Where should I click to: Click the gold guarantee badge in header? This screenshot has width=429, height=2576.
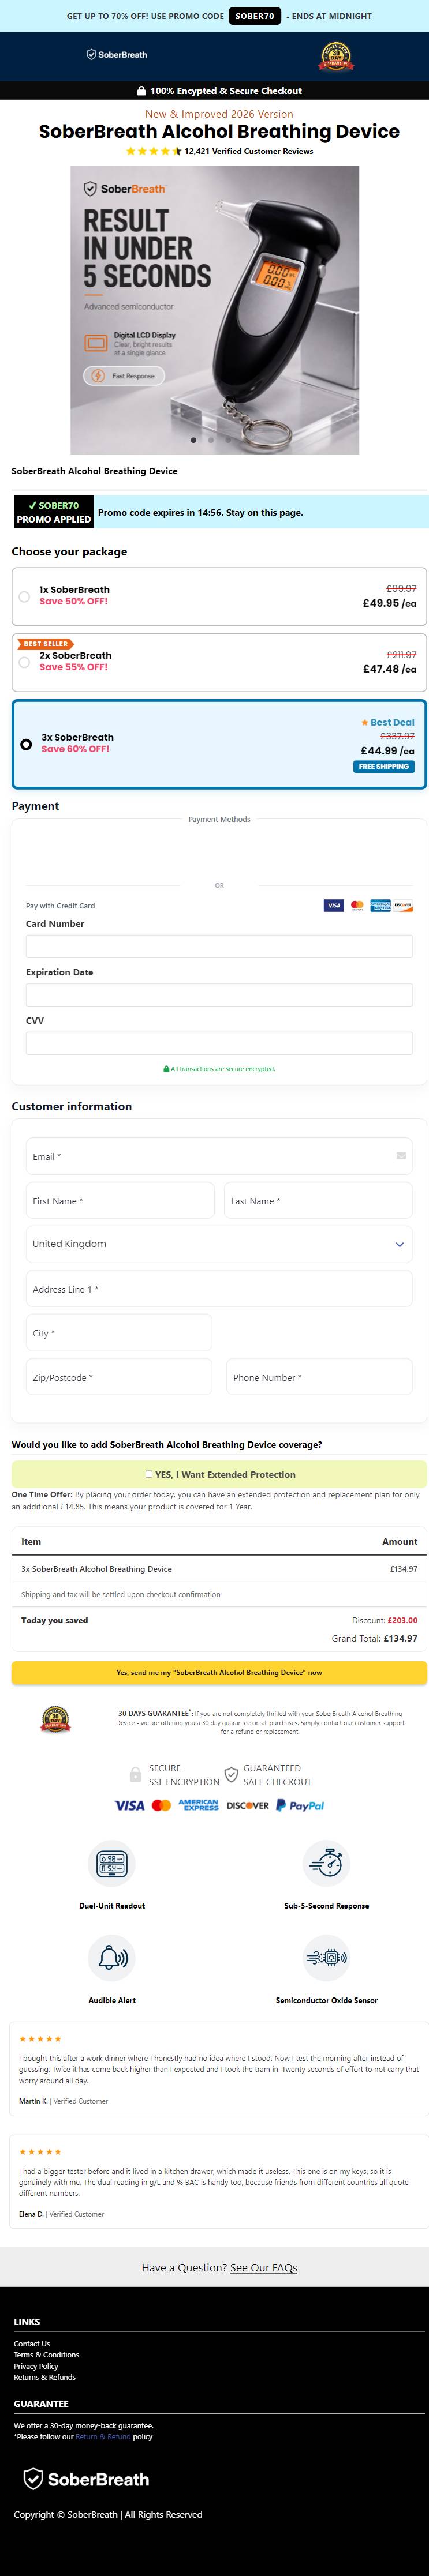click(x=336, y=56)
